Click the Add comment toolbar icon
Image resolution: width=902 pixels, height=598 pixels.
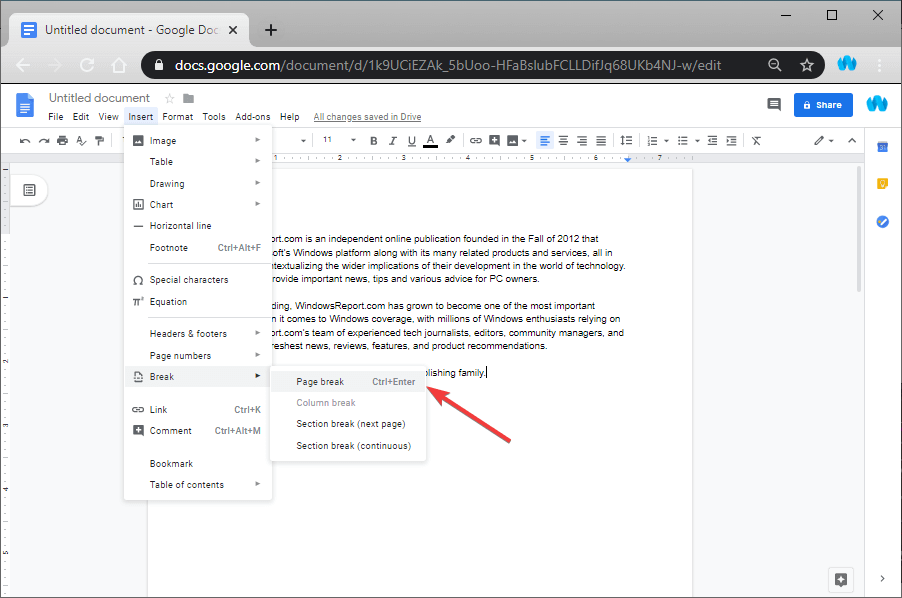tap(494, 141)
